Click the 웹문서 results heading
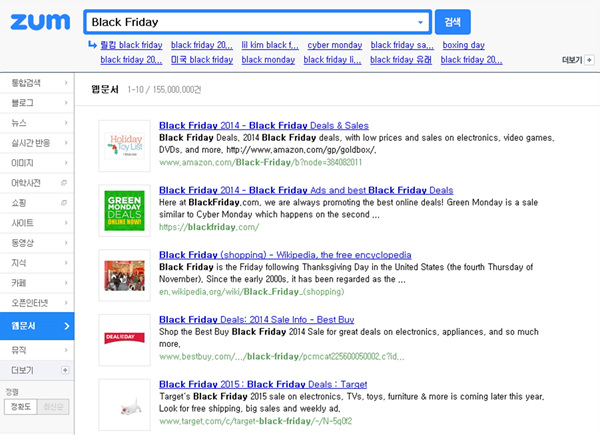This screenshot has height=435, width=600. pos(105,90)
